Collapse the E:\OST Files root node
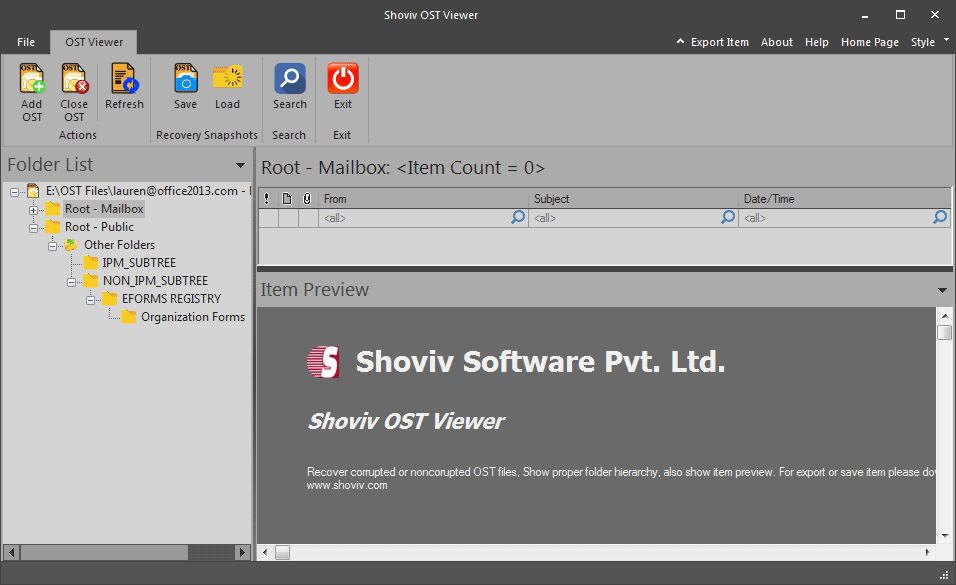956x585 pixels. click(14, 192)
